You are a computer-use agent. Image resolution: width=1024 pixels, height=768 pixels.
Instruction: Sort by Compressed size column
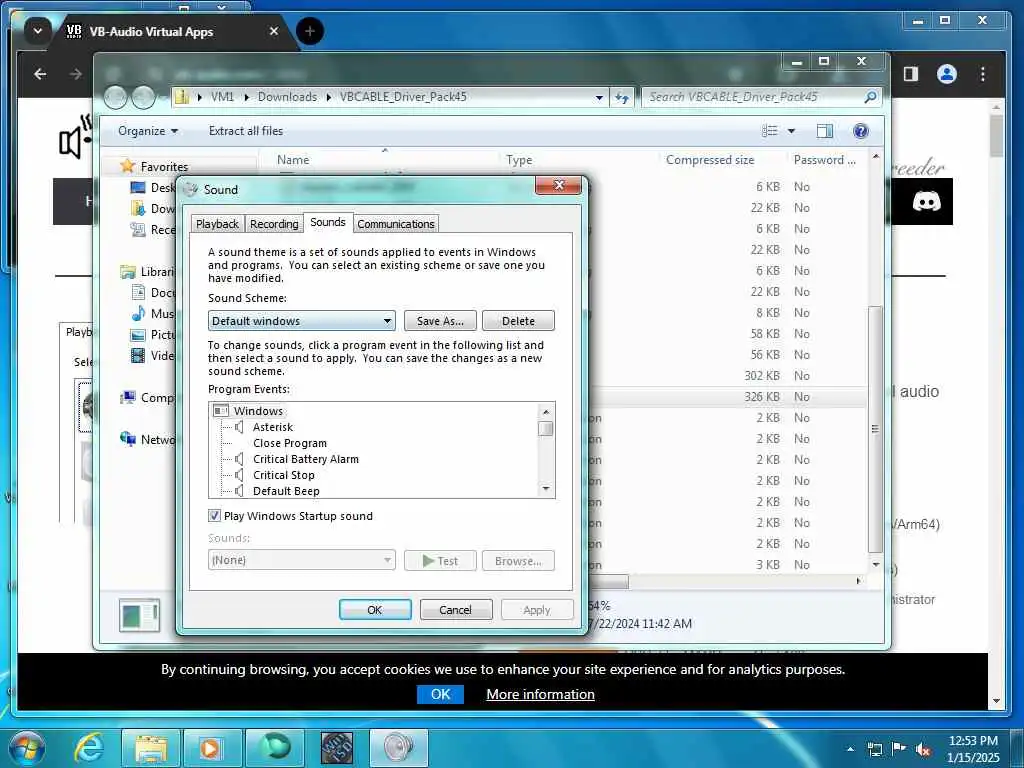pos(710,160)
